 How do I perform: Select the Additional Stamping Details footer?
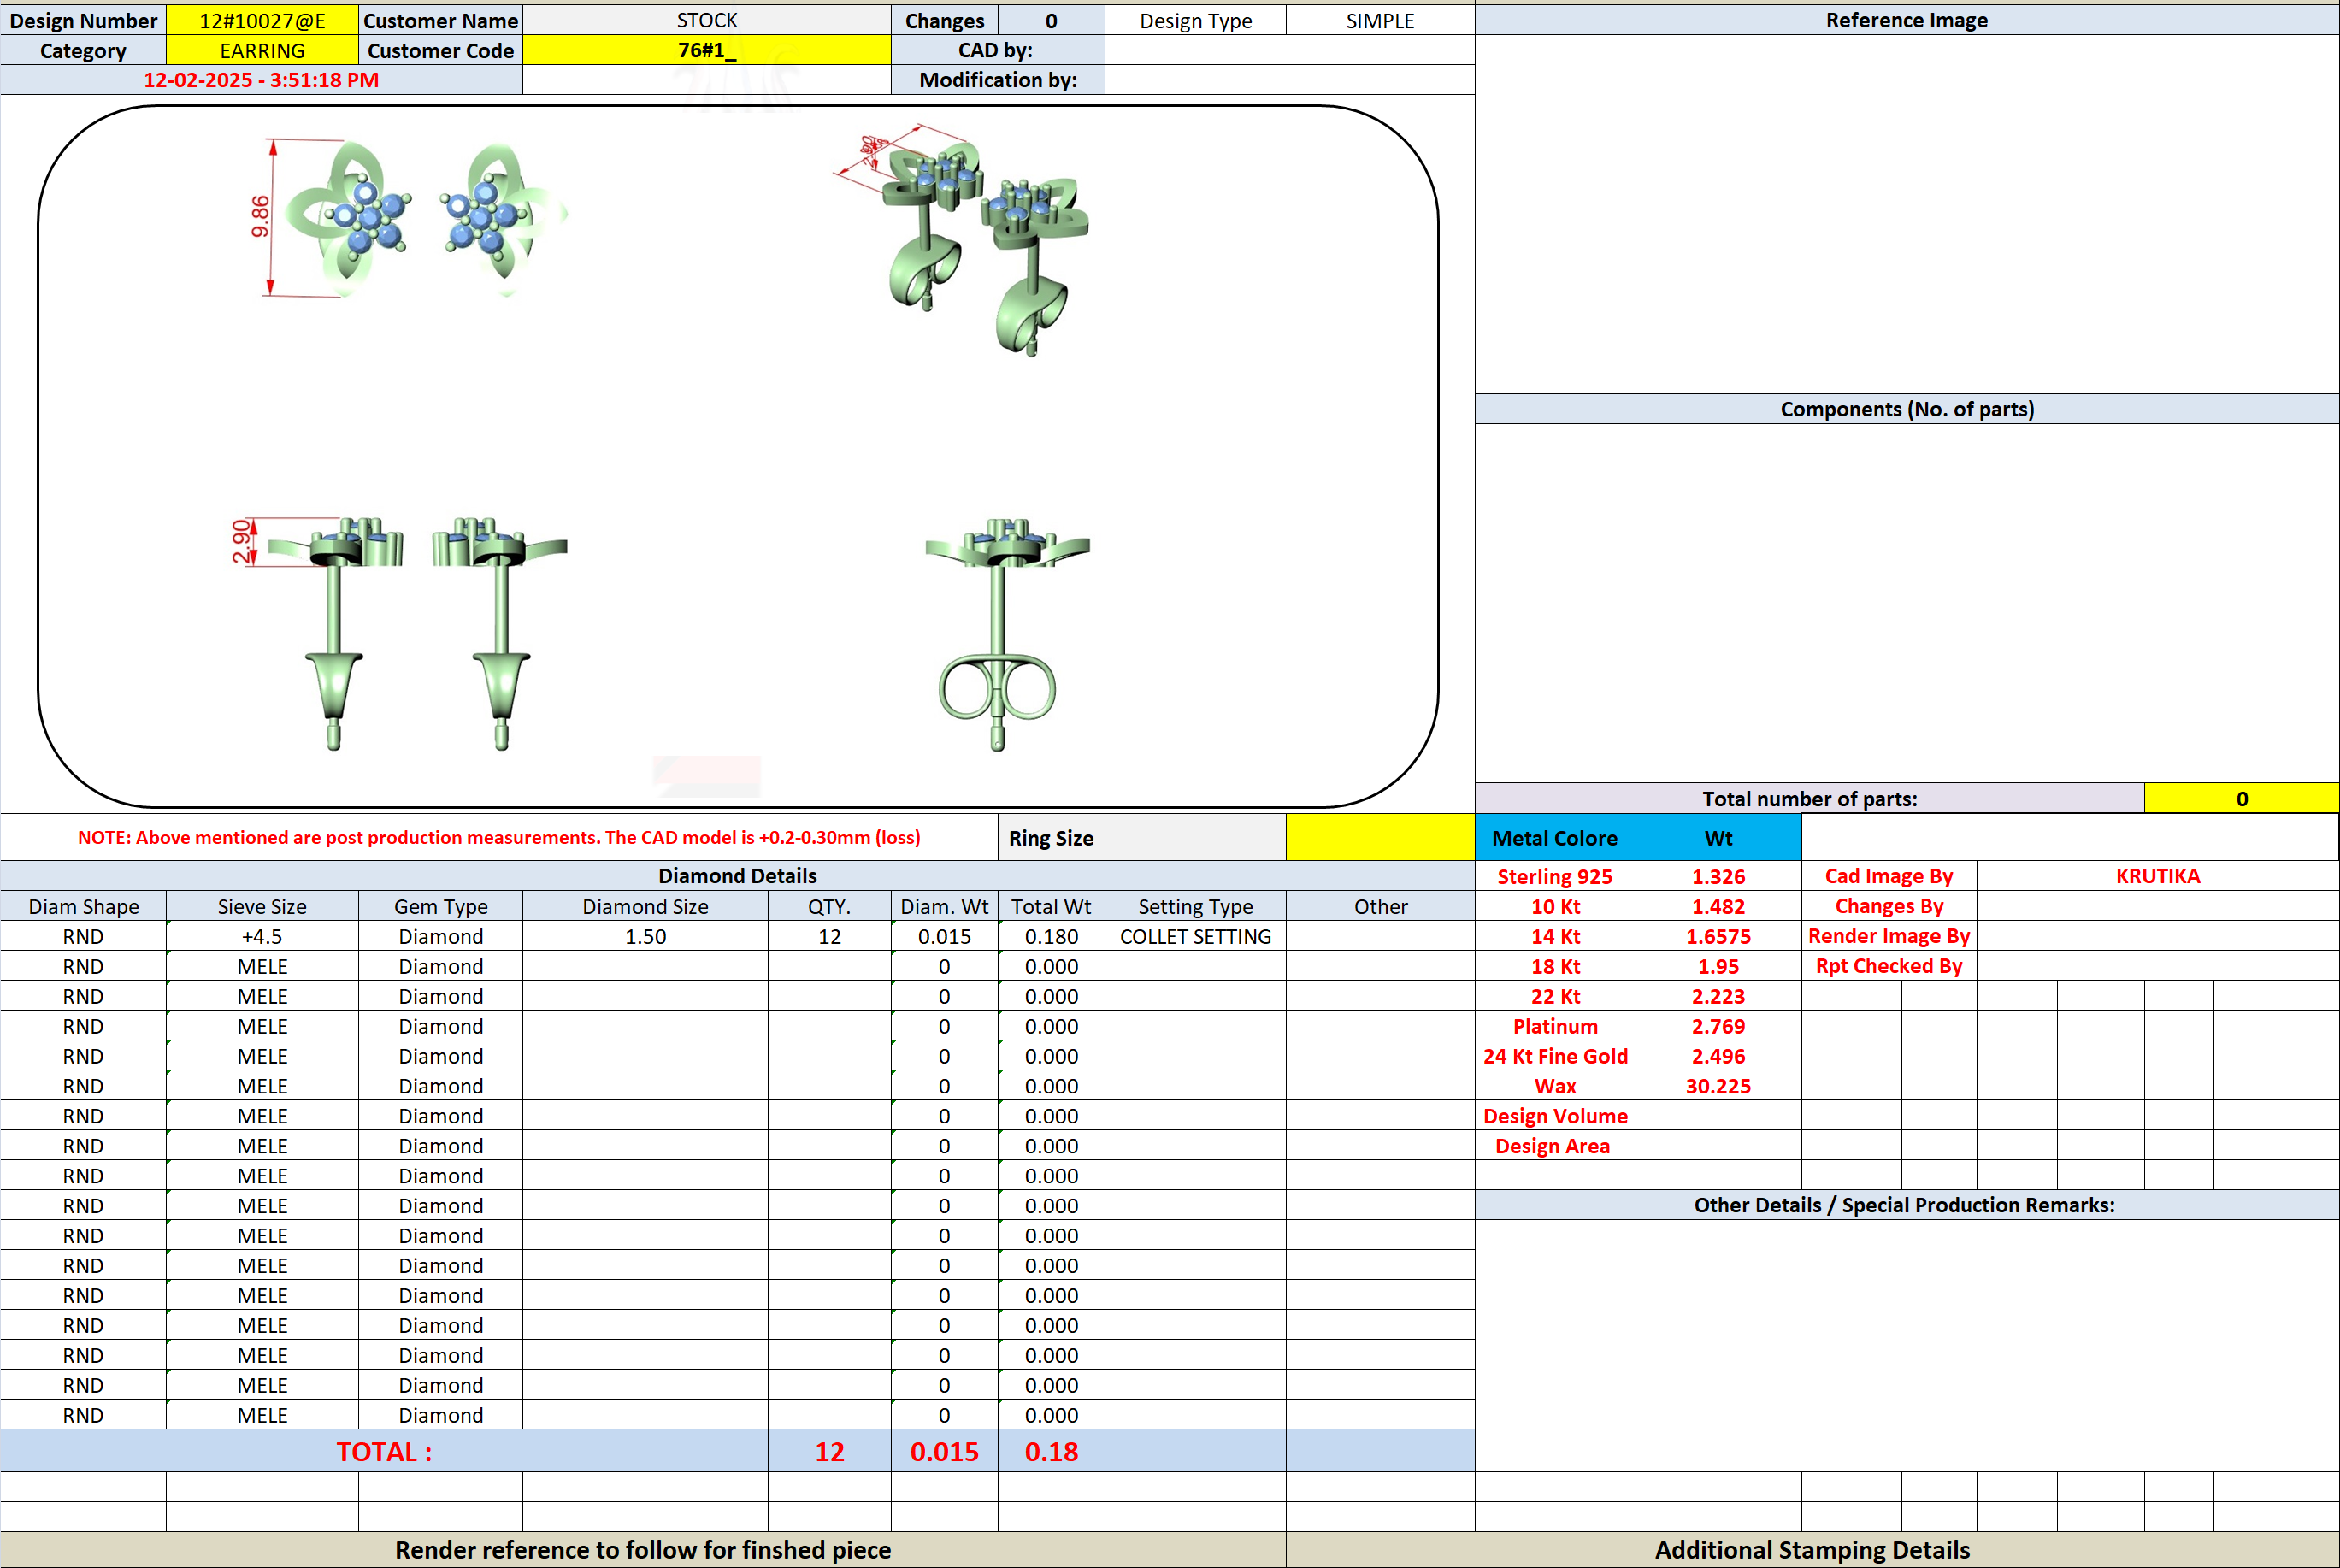click(x=1812, y=1550)
